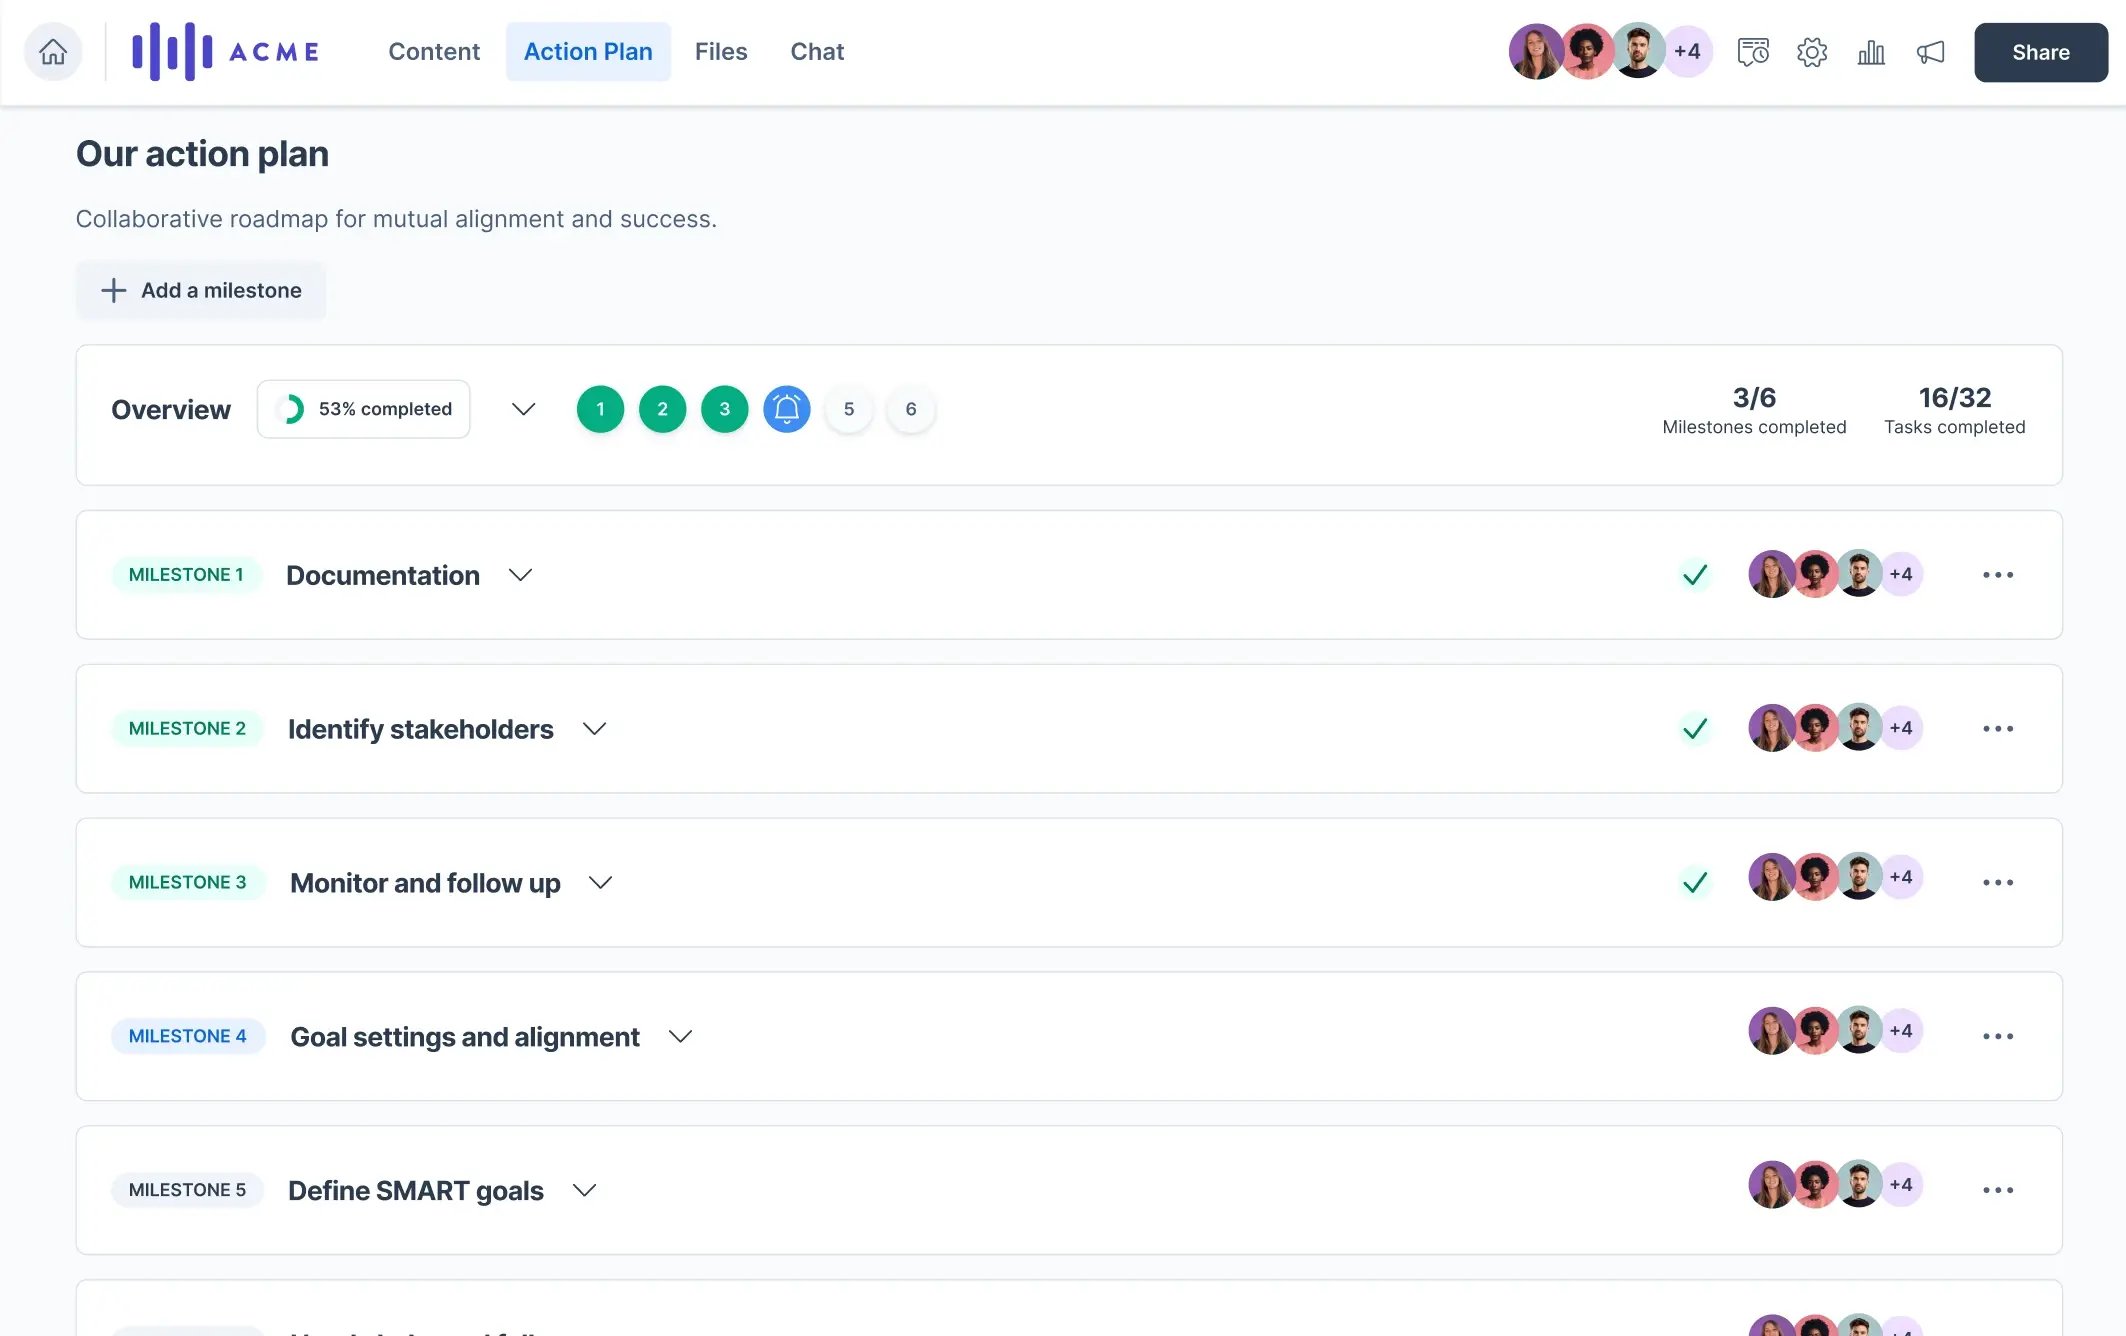Click the ACME logo
The height and width of the screenshot is (1336, 2126).
225,52
